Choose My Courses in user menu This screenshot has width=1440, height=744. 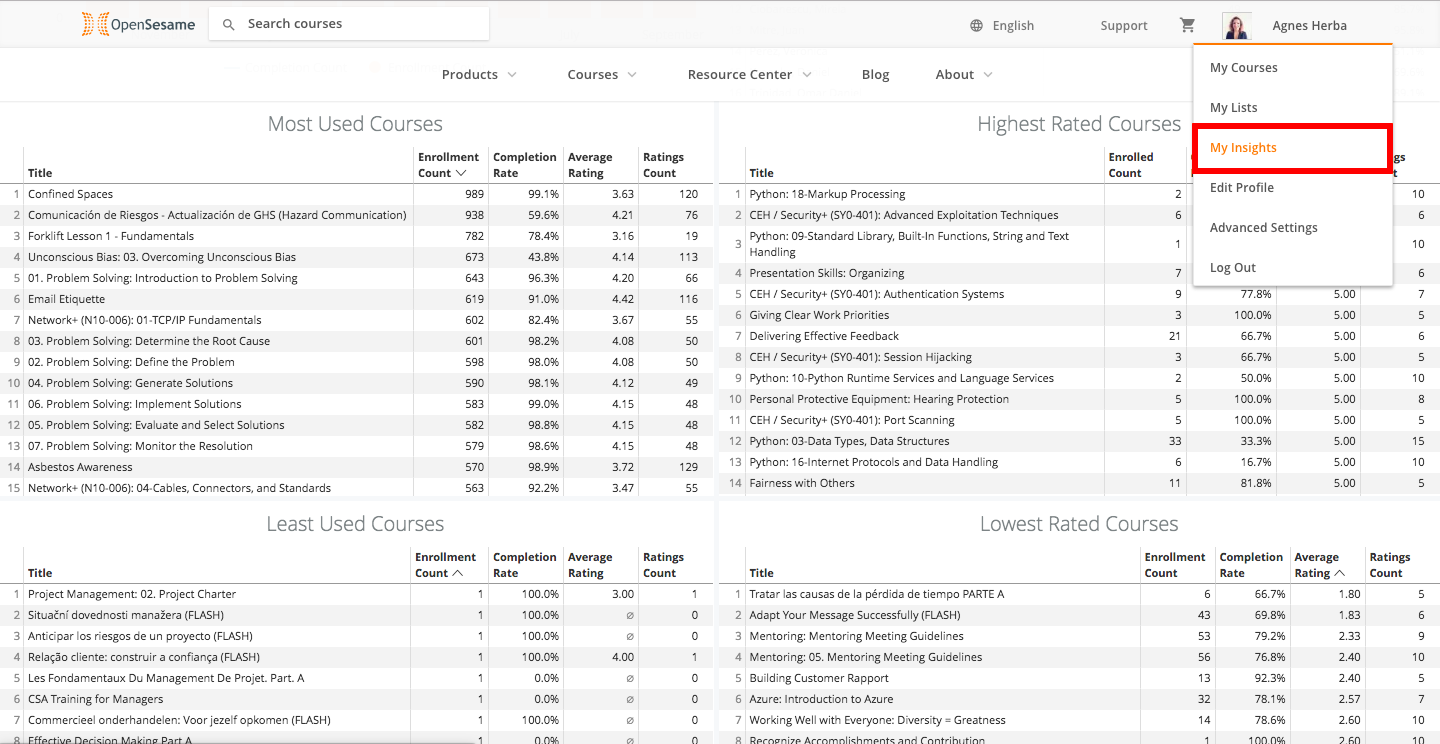[x=1243, y=68]
